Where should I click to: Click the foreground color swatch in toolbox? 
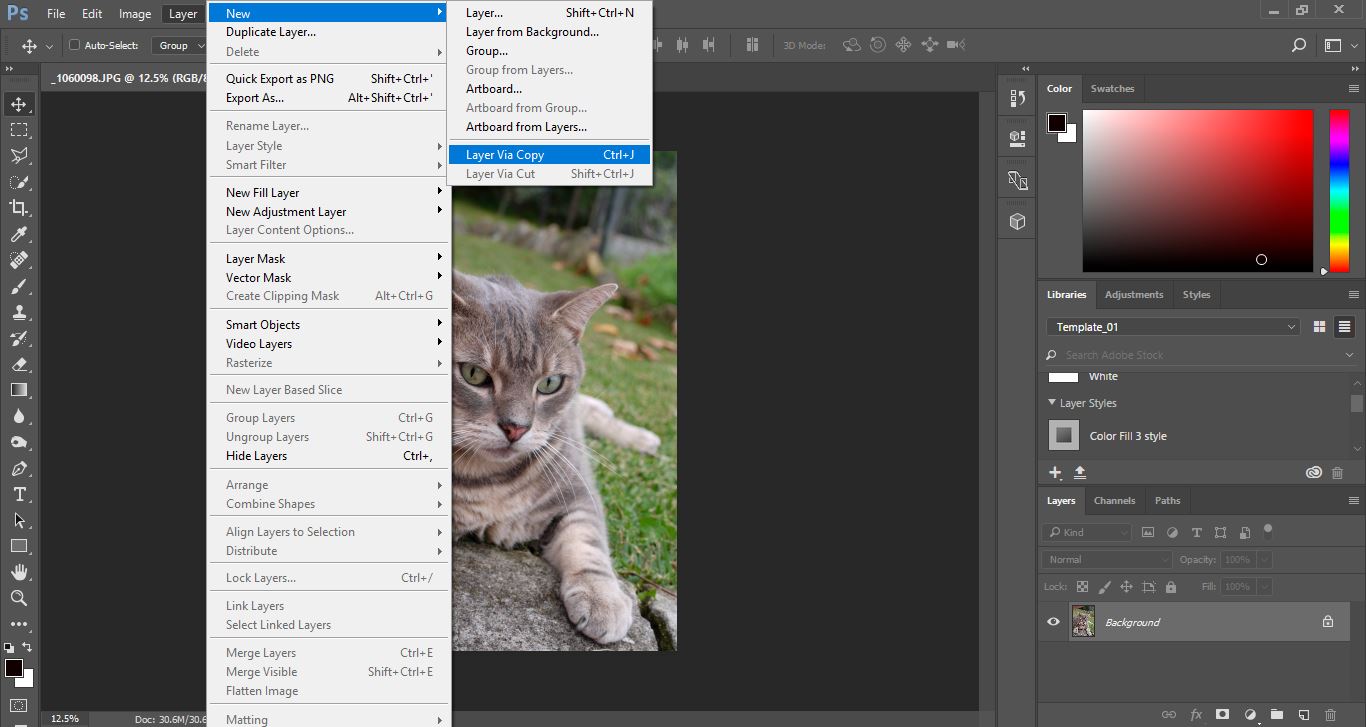pos(14,668)
